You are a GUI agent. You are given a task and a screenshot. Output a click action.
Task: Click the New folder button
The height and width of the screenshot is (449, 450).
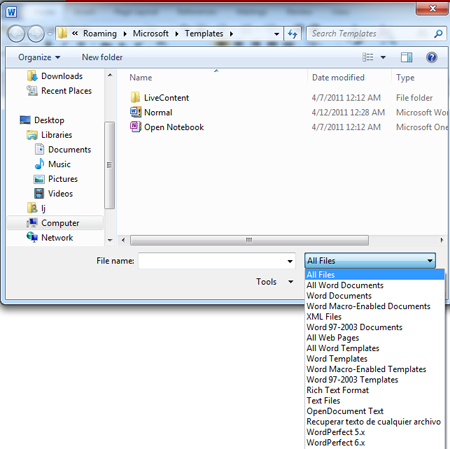coord(102,57)
